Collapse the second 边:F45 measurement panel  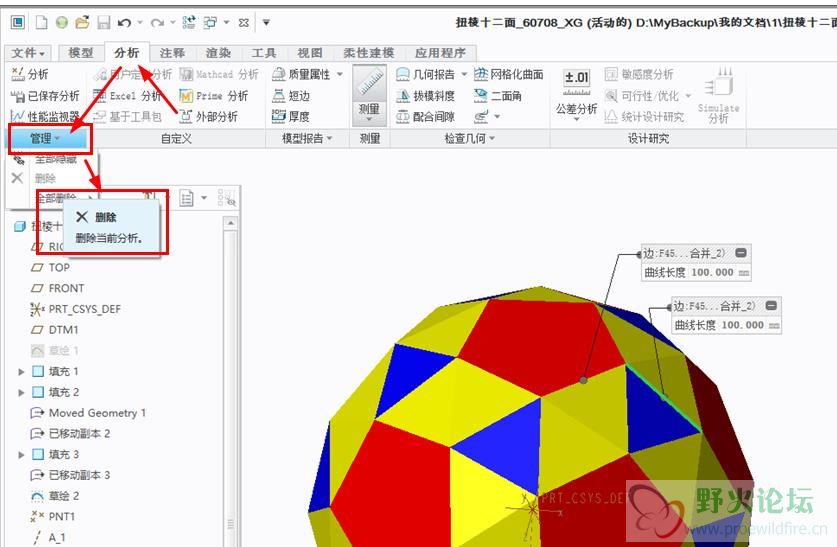coord(771,306)
